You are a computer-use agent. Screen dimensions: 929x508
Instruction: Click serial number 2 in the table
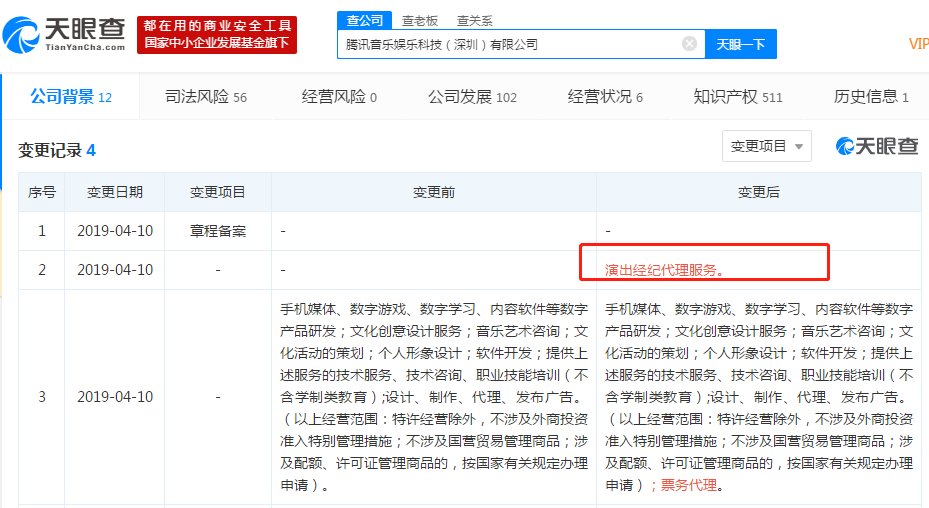(41, 270)
